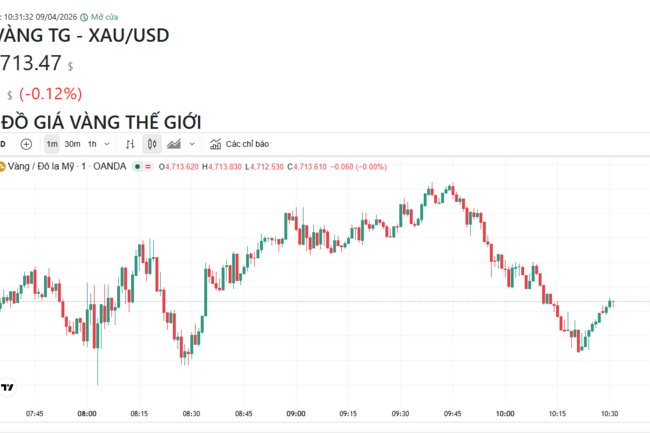Switch to the 30m timeframe
Screen dimensions: 650x433
pos(72,144)
